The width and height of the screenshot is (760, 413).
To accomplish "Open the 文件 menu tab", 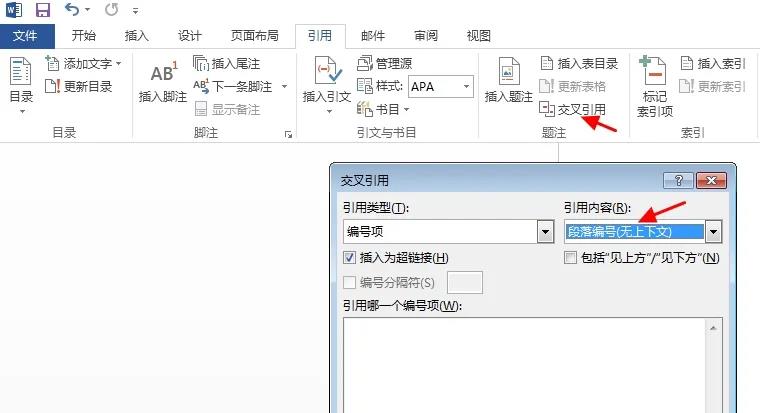I will pyautogui.click(x=27, y=35).
